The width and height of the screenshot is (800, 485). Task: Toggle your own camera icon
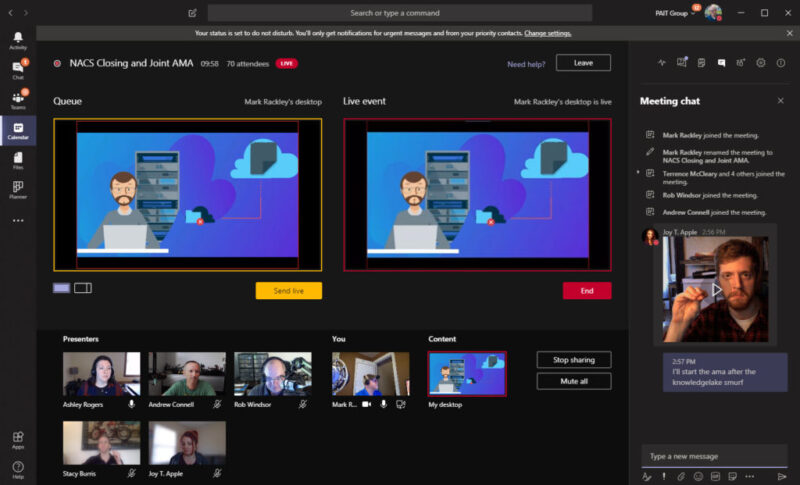pyautogui.click(x=381, y=404)
